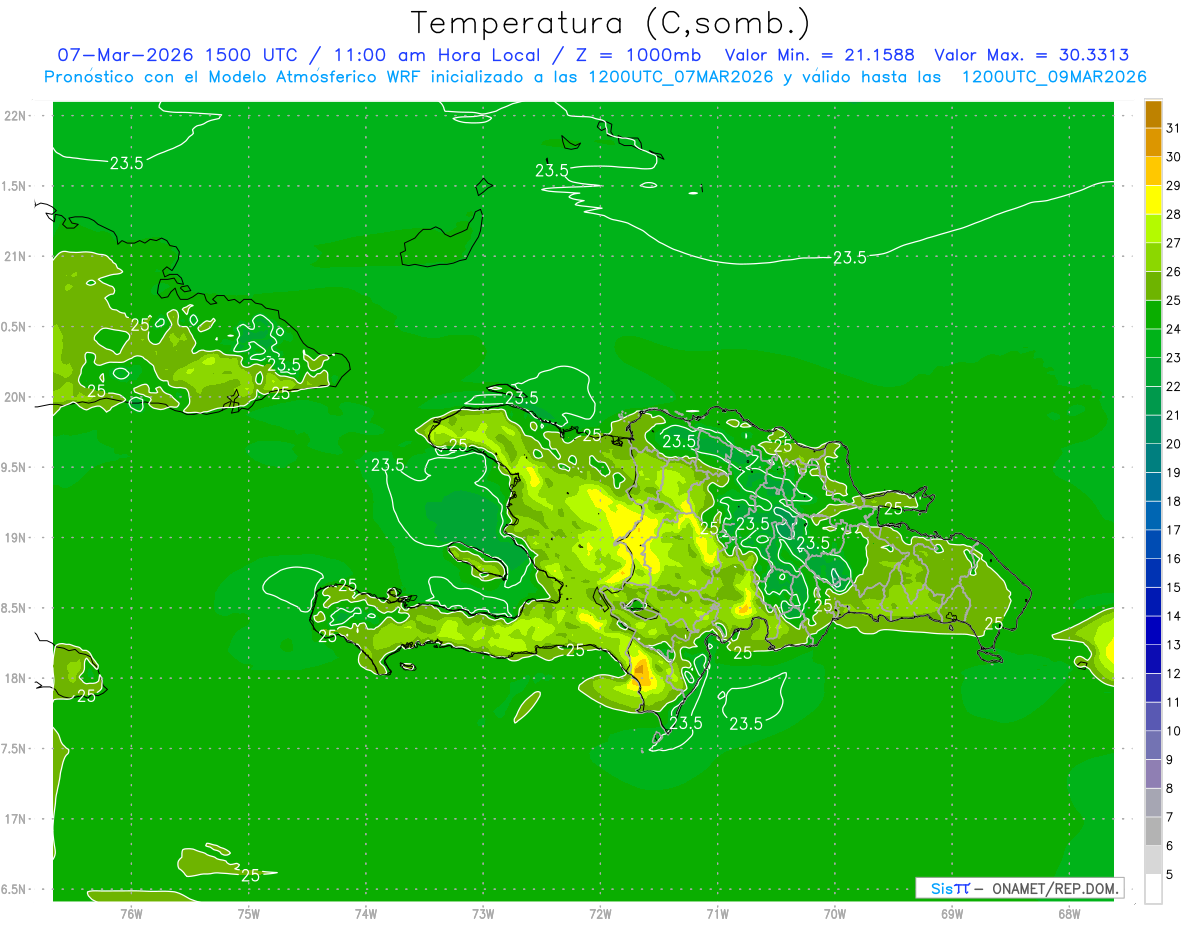Pick the blue legend swatch between 16 and 17

click(x=1153, y=545)
